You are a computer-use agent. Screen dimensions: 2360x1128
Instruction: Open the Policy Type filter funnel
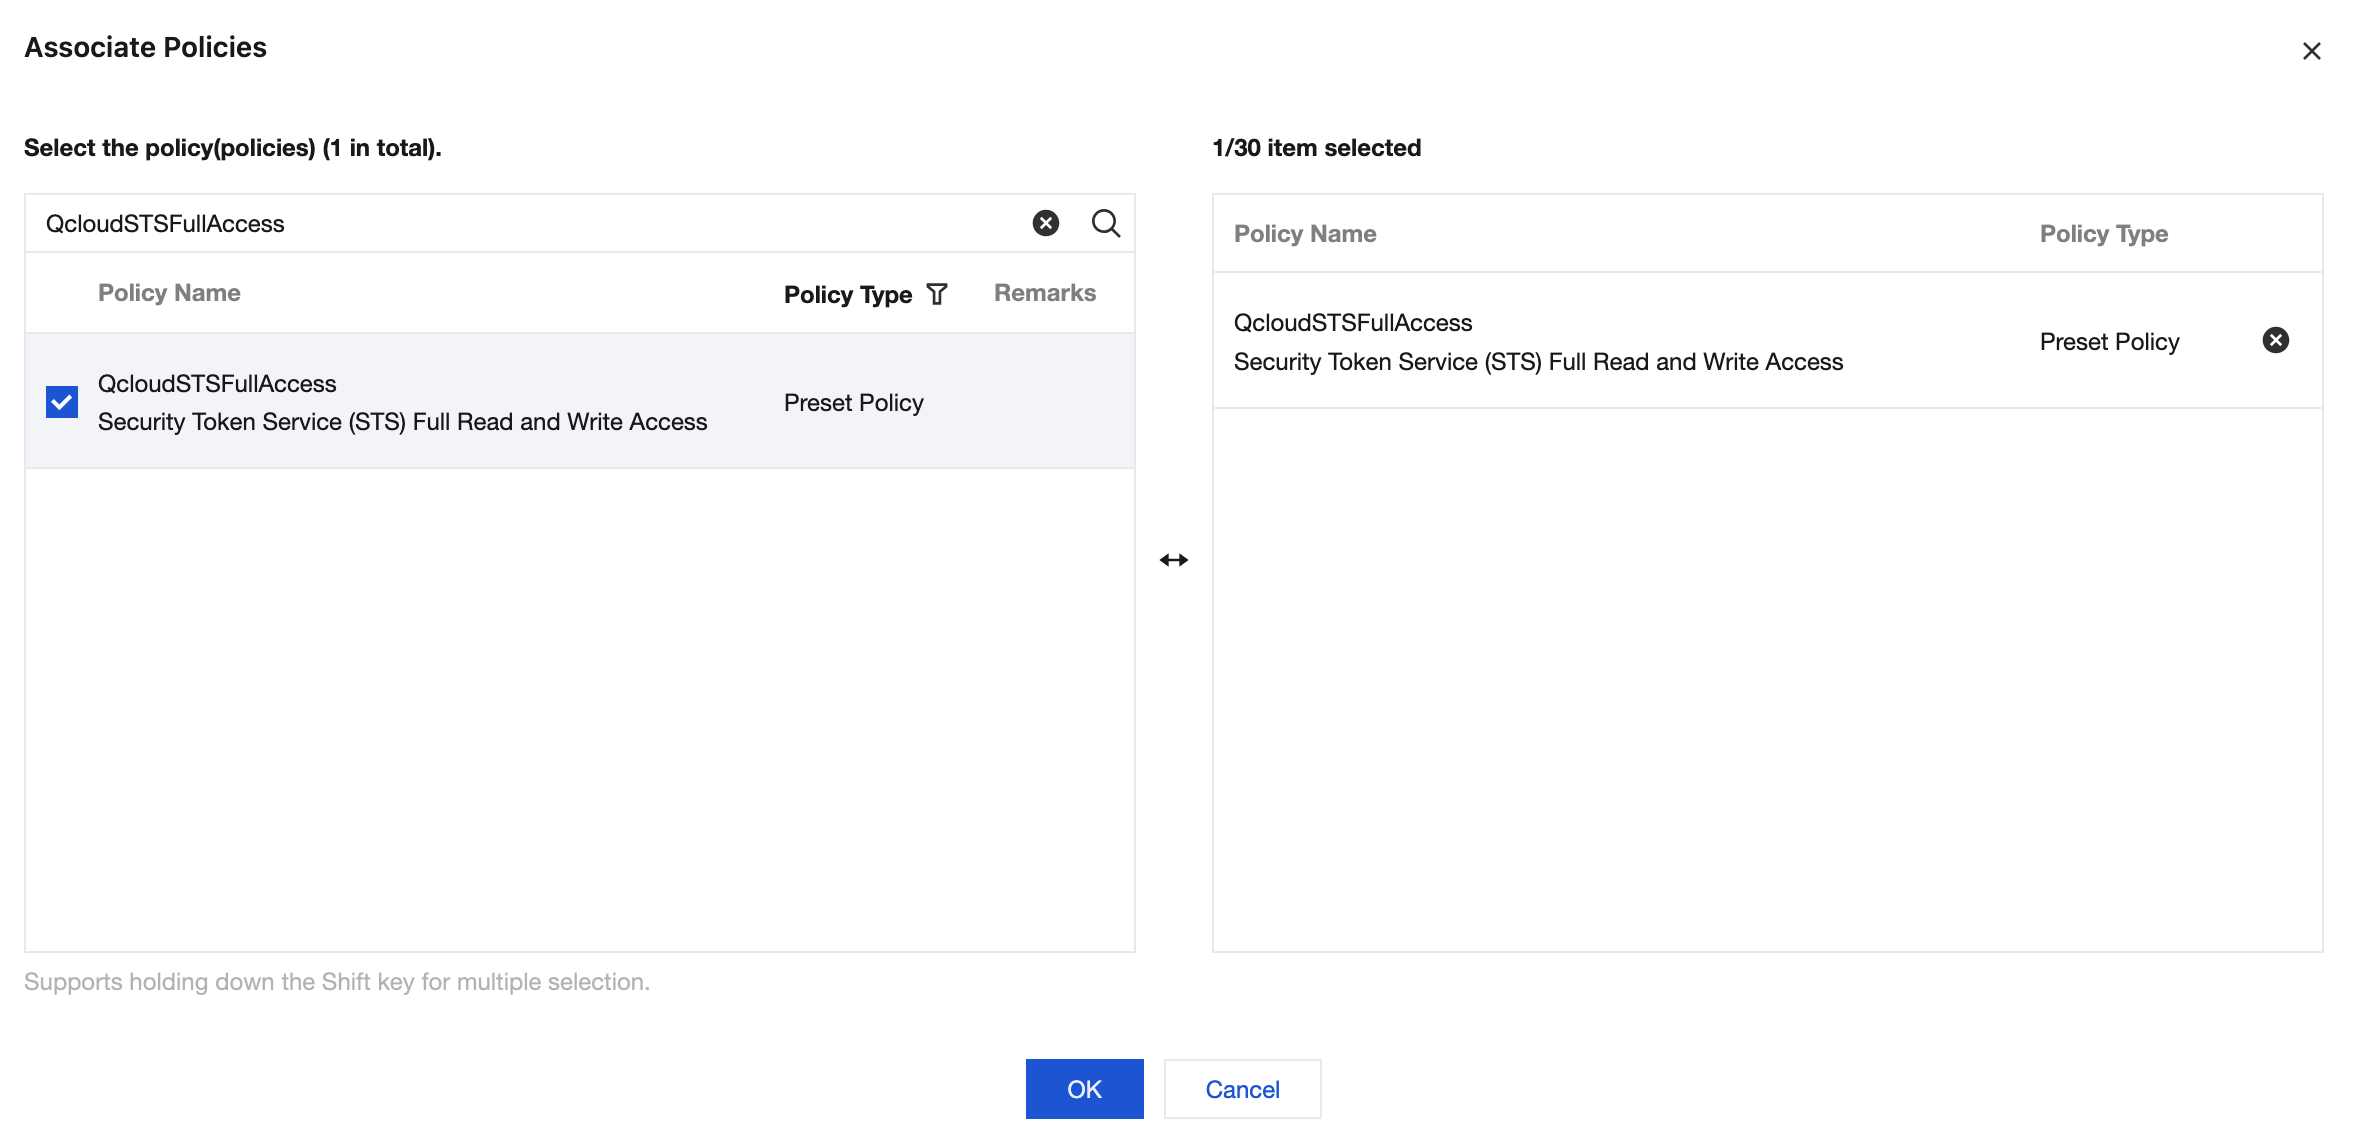point(937,294)
